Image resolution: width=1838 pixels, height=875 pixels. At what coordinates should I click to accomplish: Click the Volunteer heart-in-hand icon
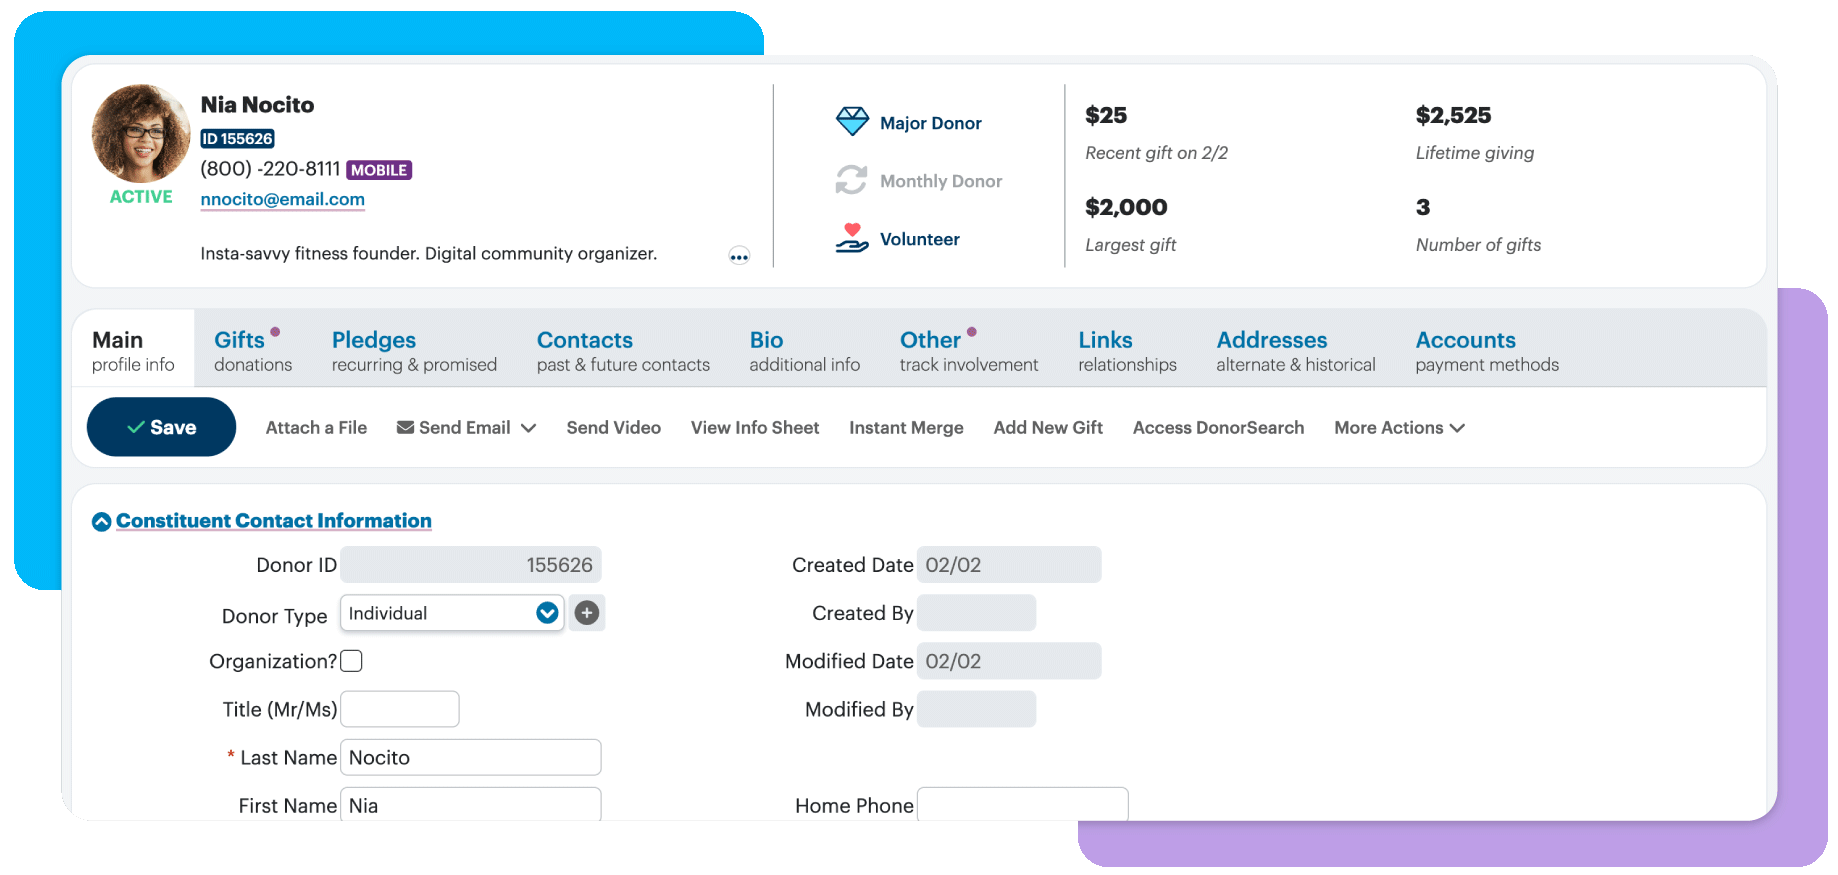(x=851, y=238)
